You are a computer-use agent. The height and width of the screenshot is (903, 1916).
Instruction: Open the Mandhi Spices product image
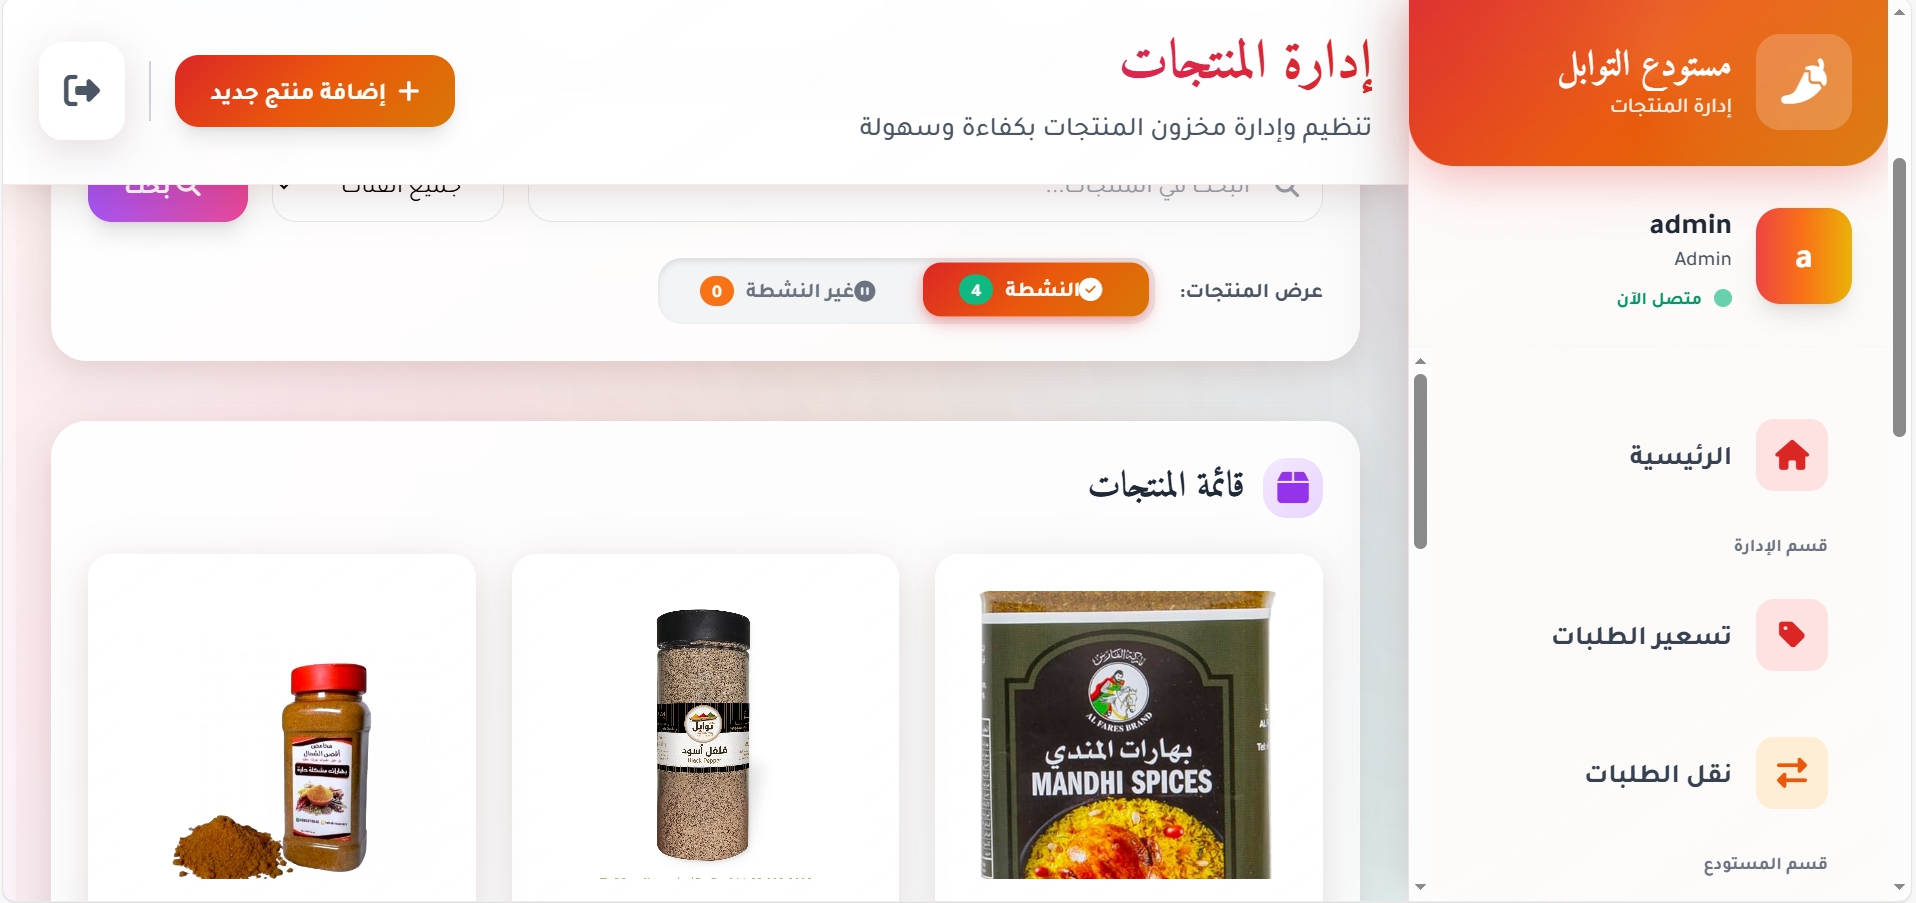1128,735
